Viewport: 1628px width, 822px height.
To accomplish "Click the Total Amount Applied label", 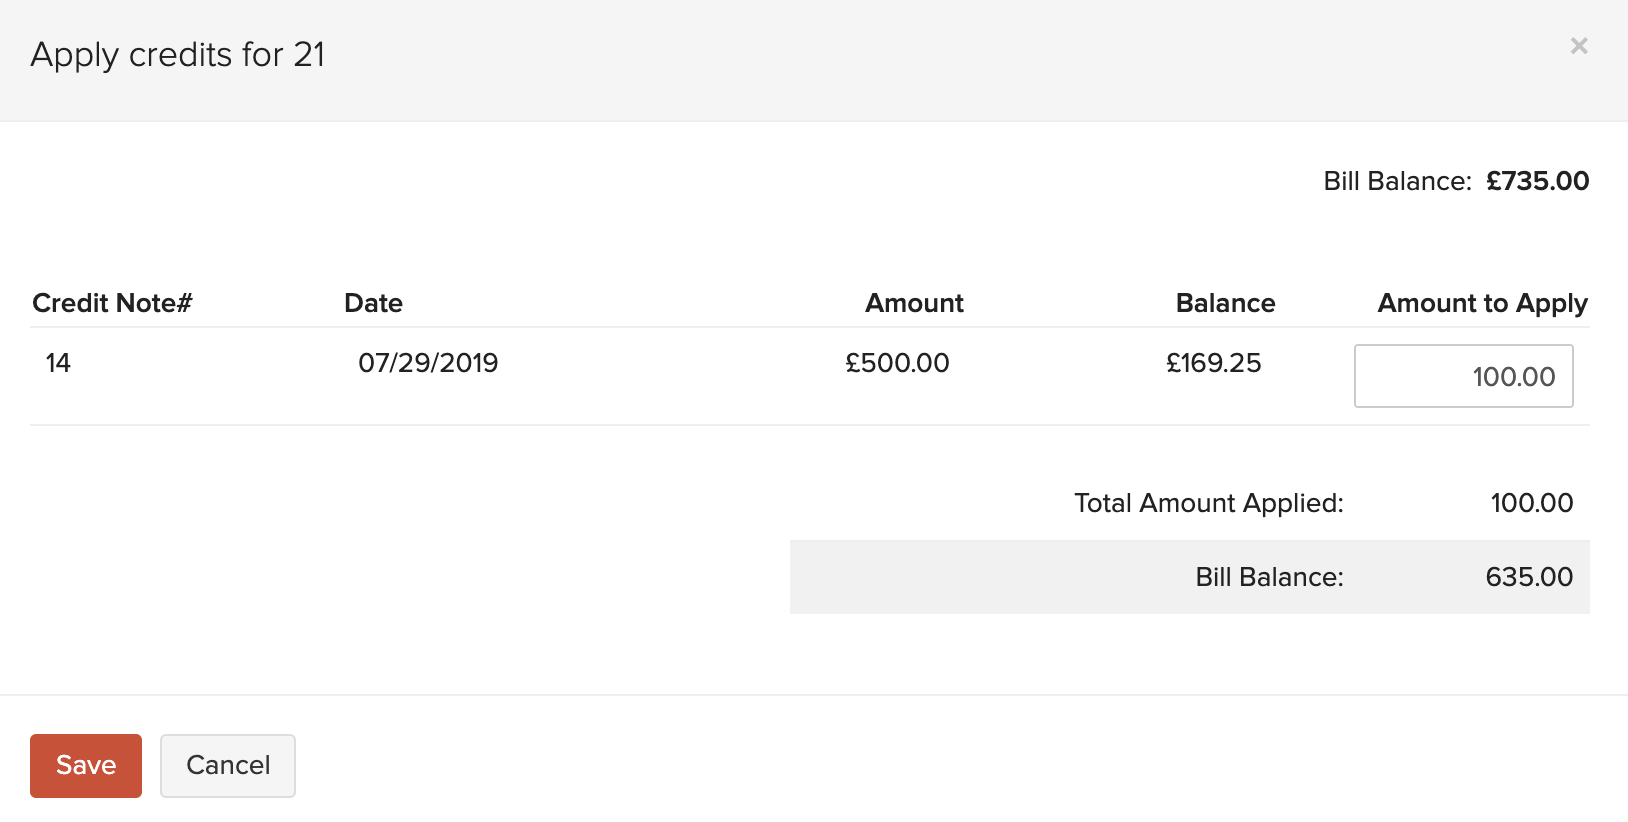I will [x=1208, y=503].
